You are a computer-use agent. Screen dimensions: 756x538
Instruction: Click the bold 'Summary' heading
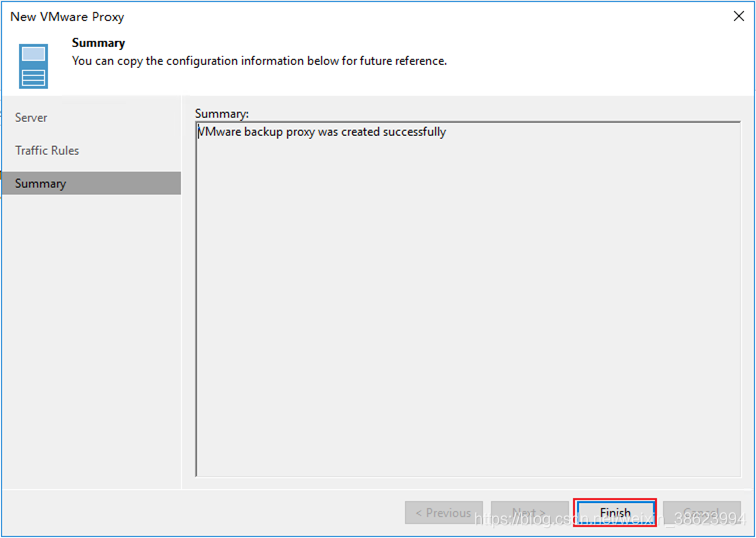98,43
